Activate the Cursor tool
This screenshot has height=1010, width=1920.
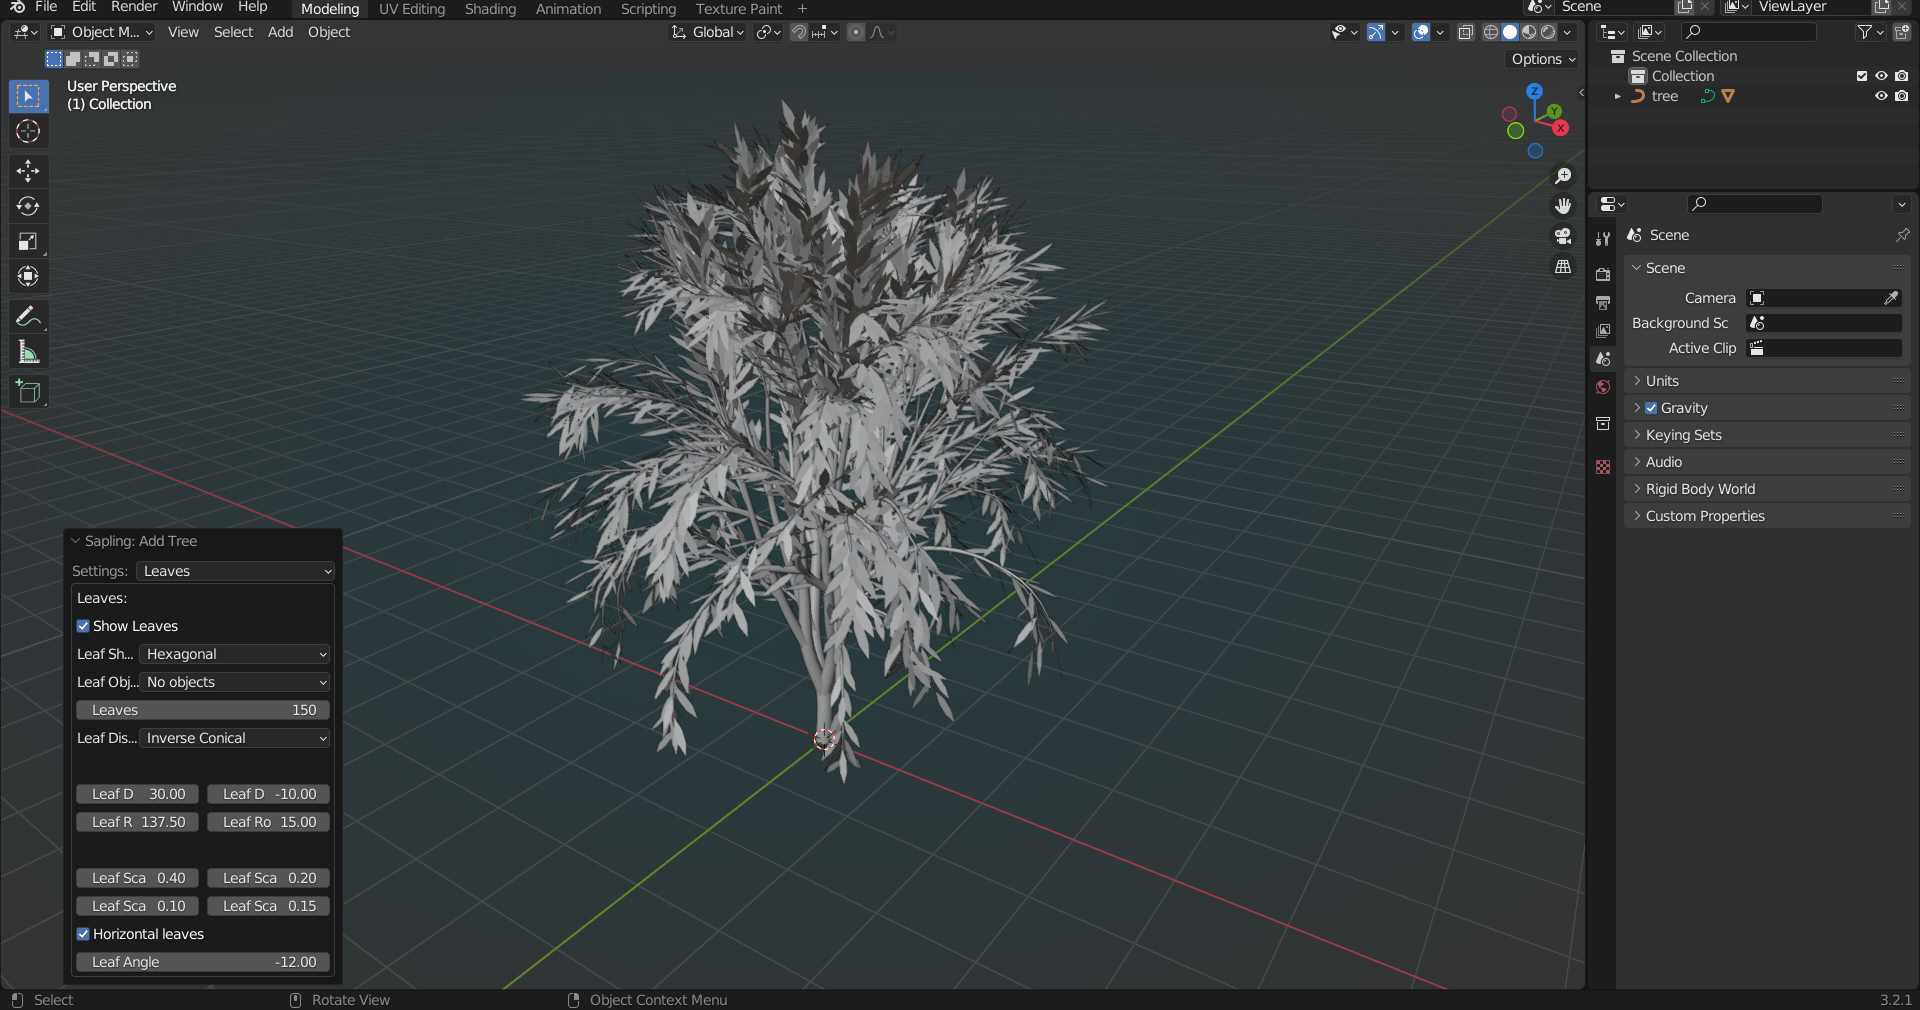tap(28, 131)
